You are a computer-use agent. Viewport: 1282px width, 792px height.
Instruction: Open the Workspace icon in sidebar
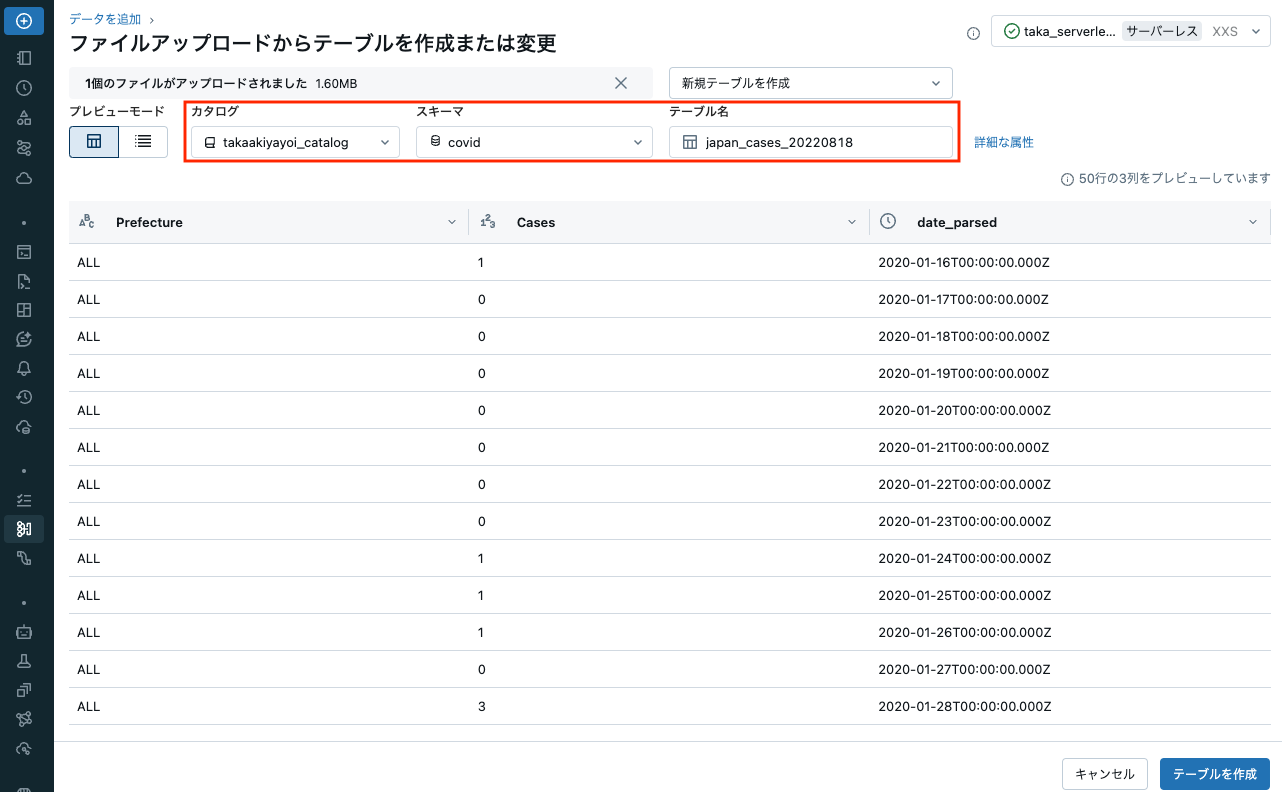coord(24,58)
